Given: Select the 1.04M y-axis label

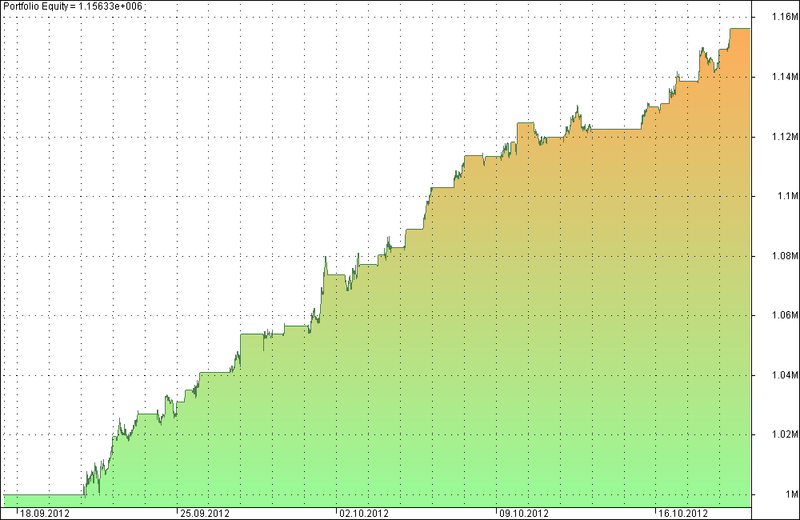Looking at the screenshot, I should tap(782, 376).
